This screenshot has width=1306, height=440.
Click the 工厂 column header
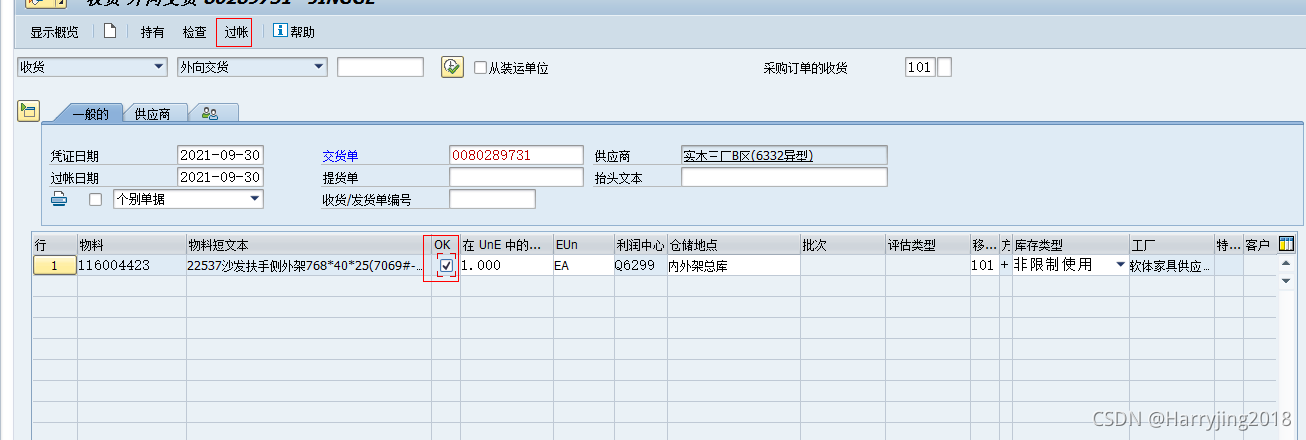pos(1170,245)
